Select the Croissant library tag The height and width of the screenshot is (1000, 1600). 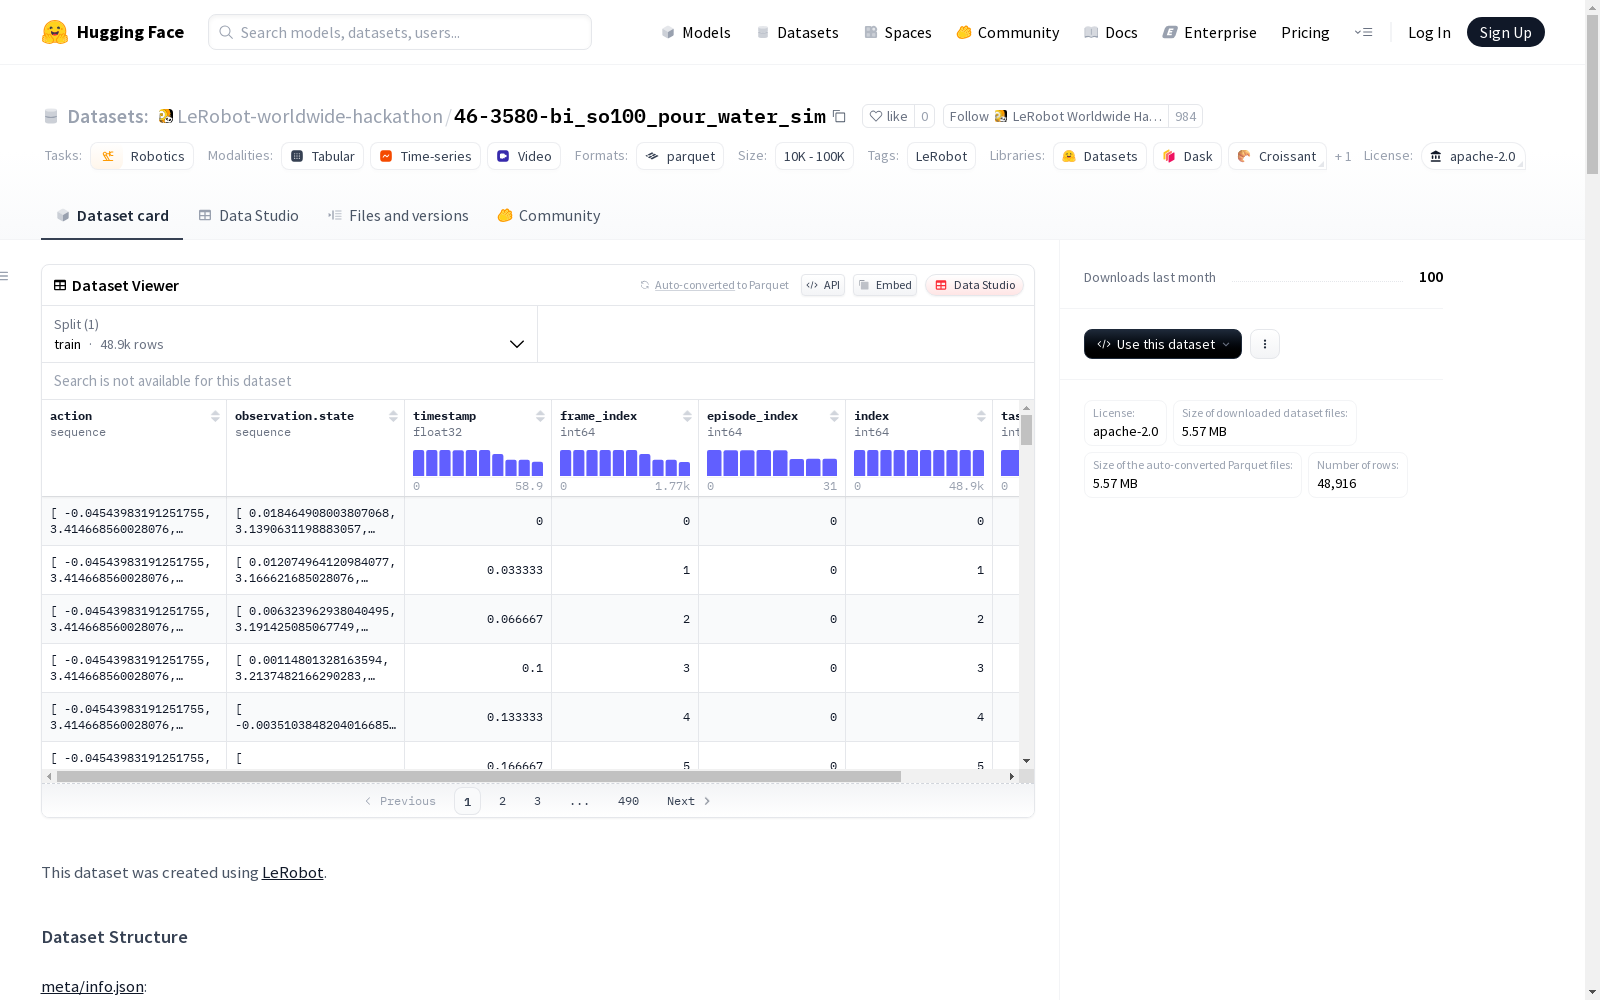[1277, 156]
